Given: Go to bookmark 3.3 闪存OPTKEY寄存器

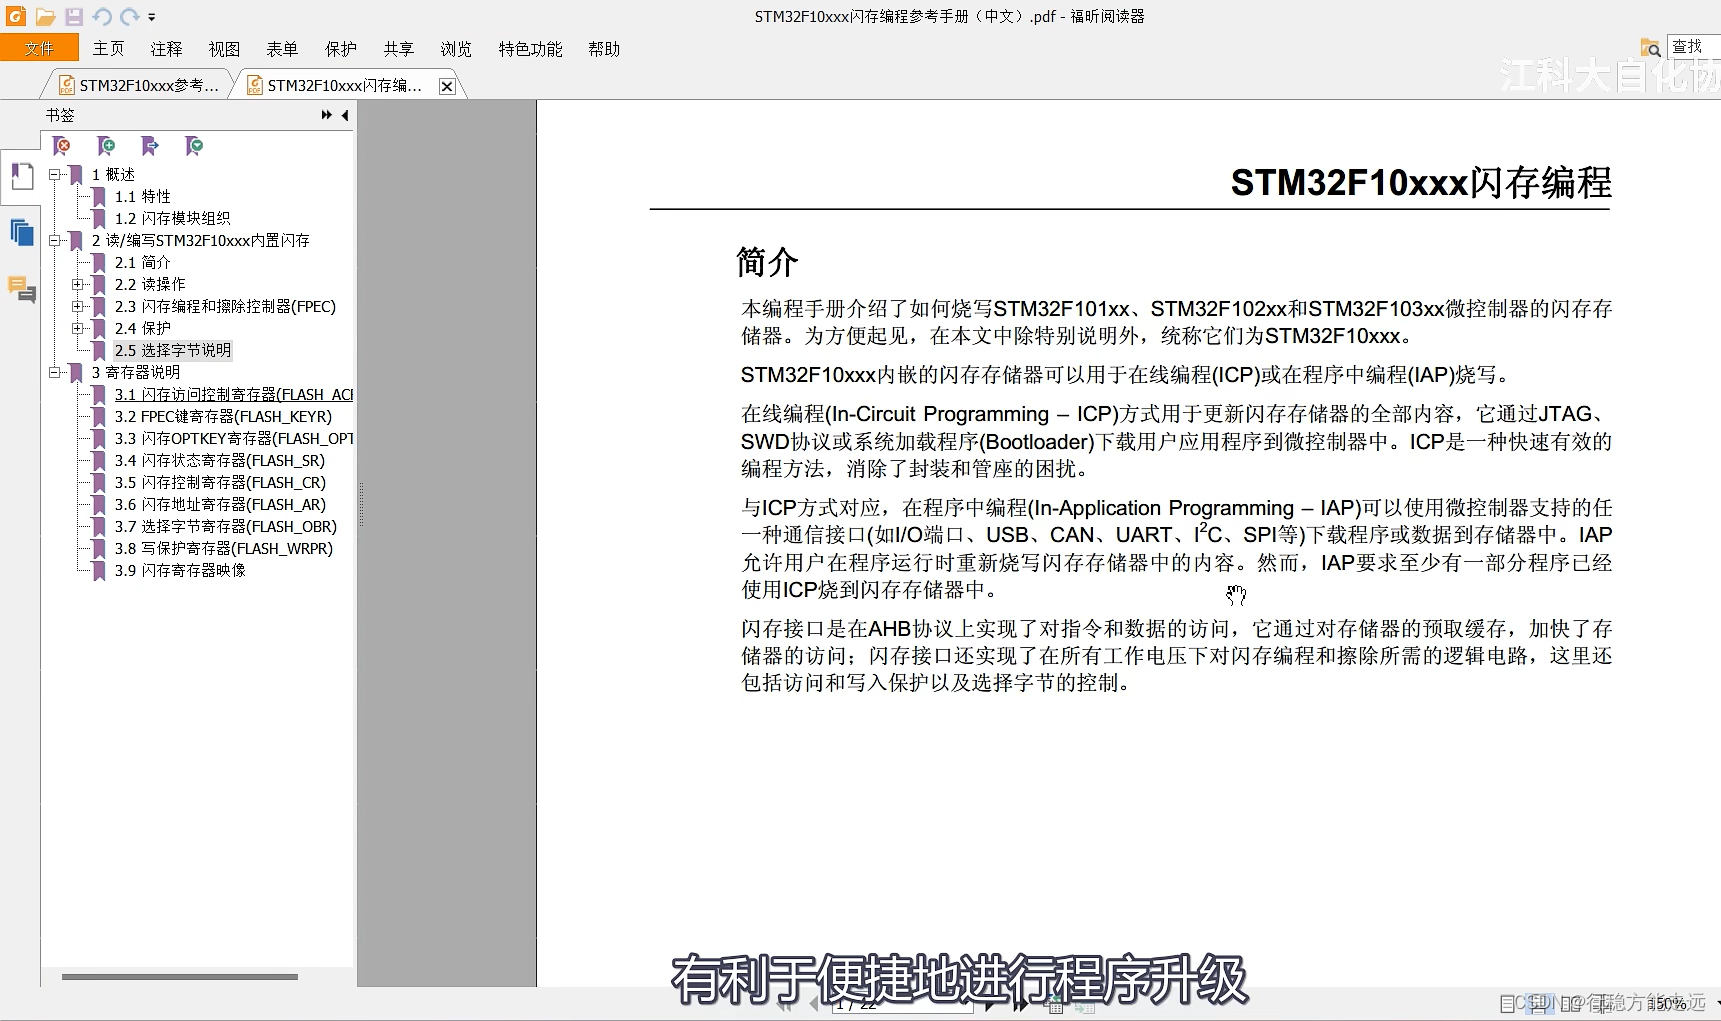Looking at the screenshot, I should point(233,438).
